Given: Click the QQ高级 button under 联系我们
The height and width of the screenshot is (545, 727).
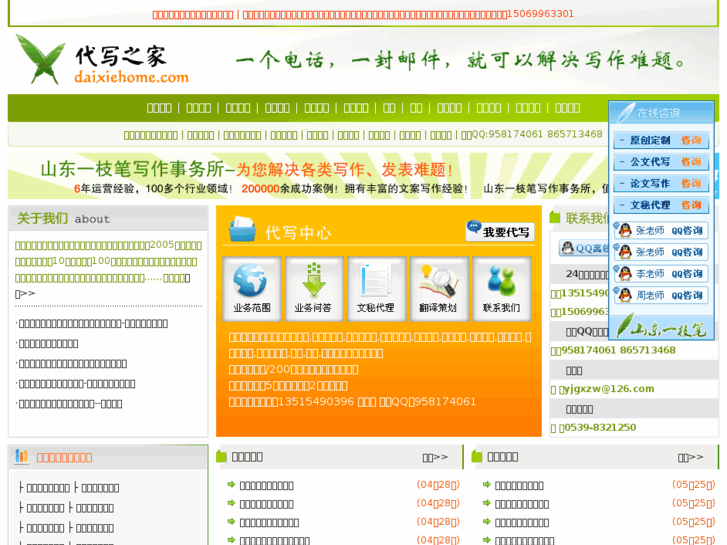Looking at the screenshot, I should point(584,248).
